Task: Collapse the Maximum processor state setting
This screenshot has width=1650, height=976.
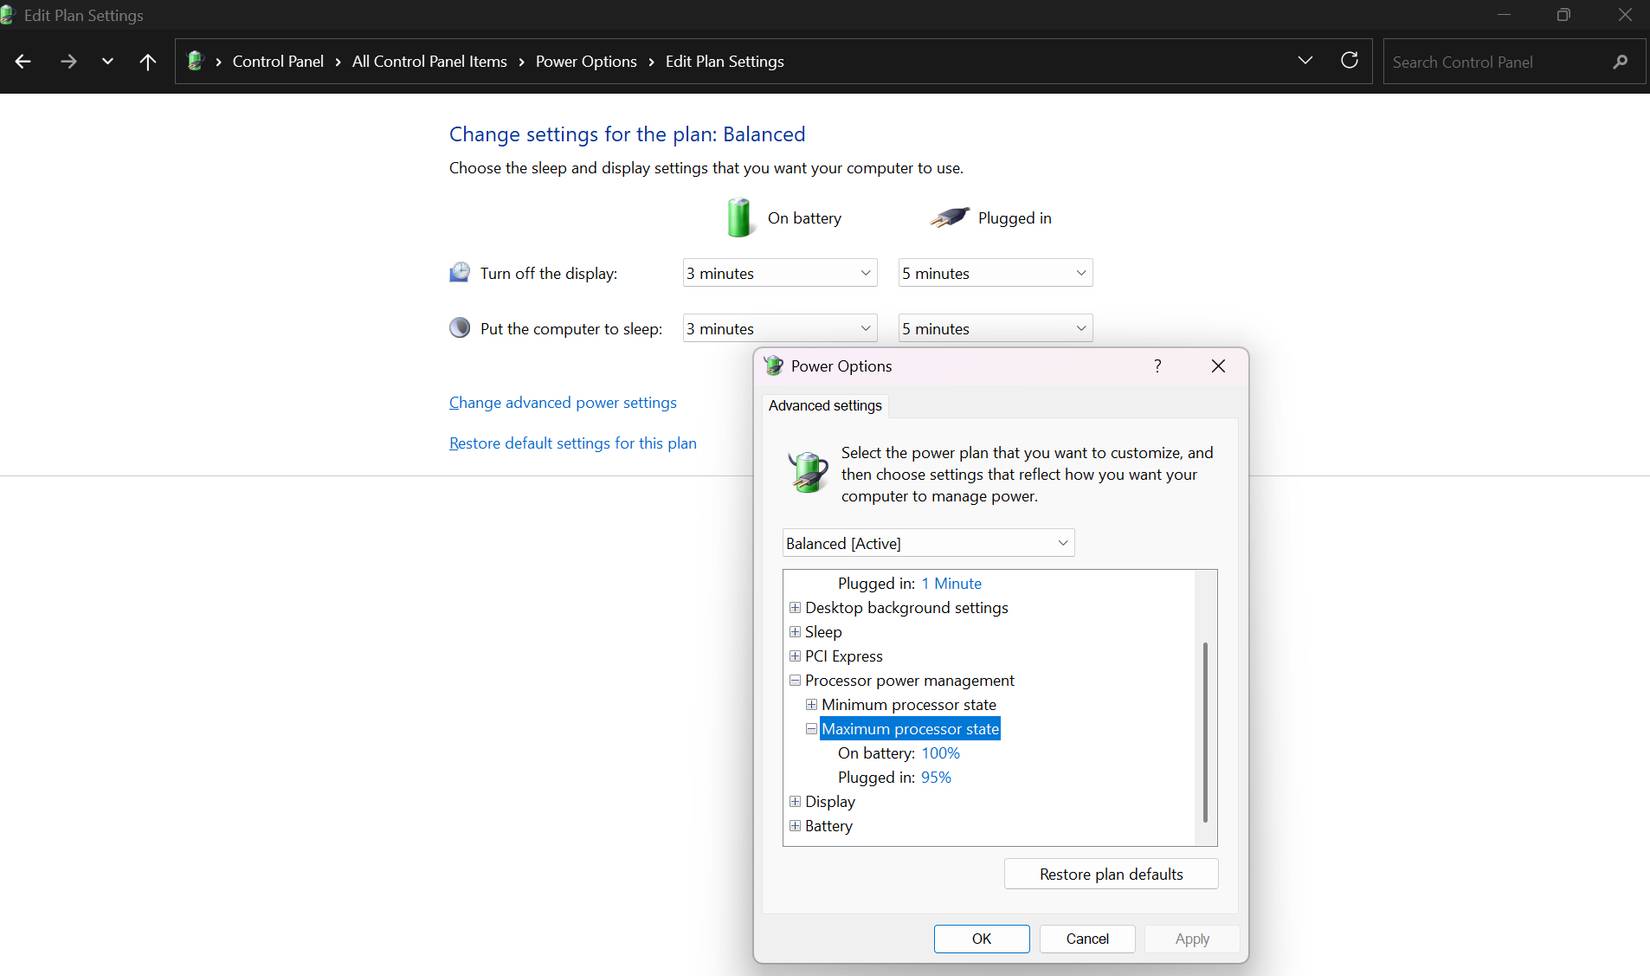Action: [x=810, y=728]
